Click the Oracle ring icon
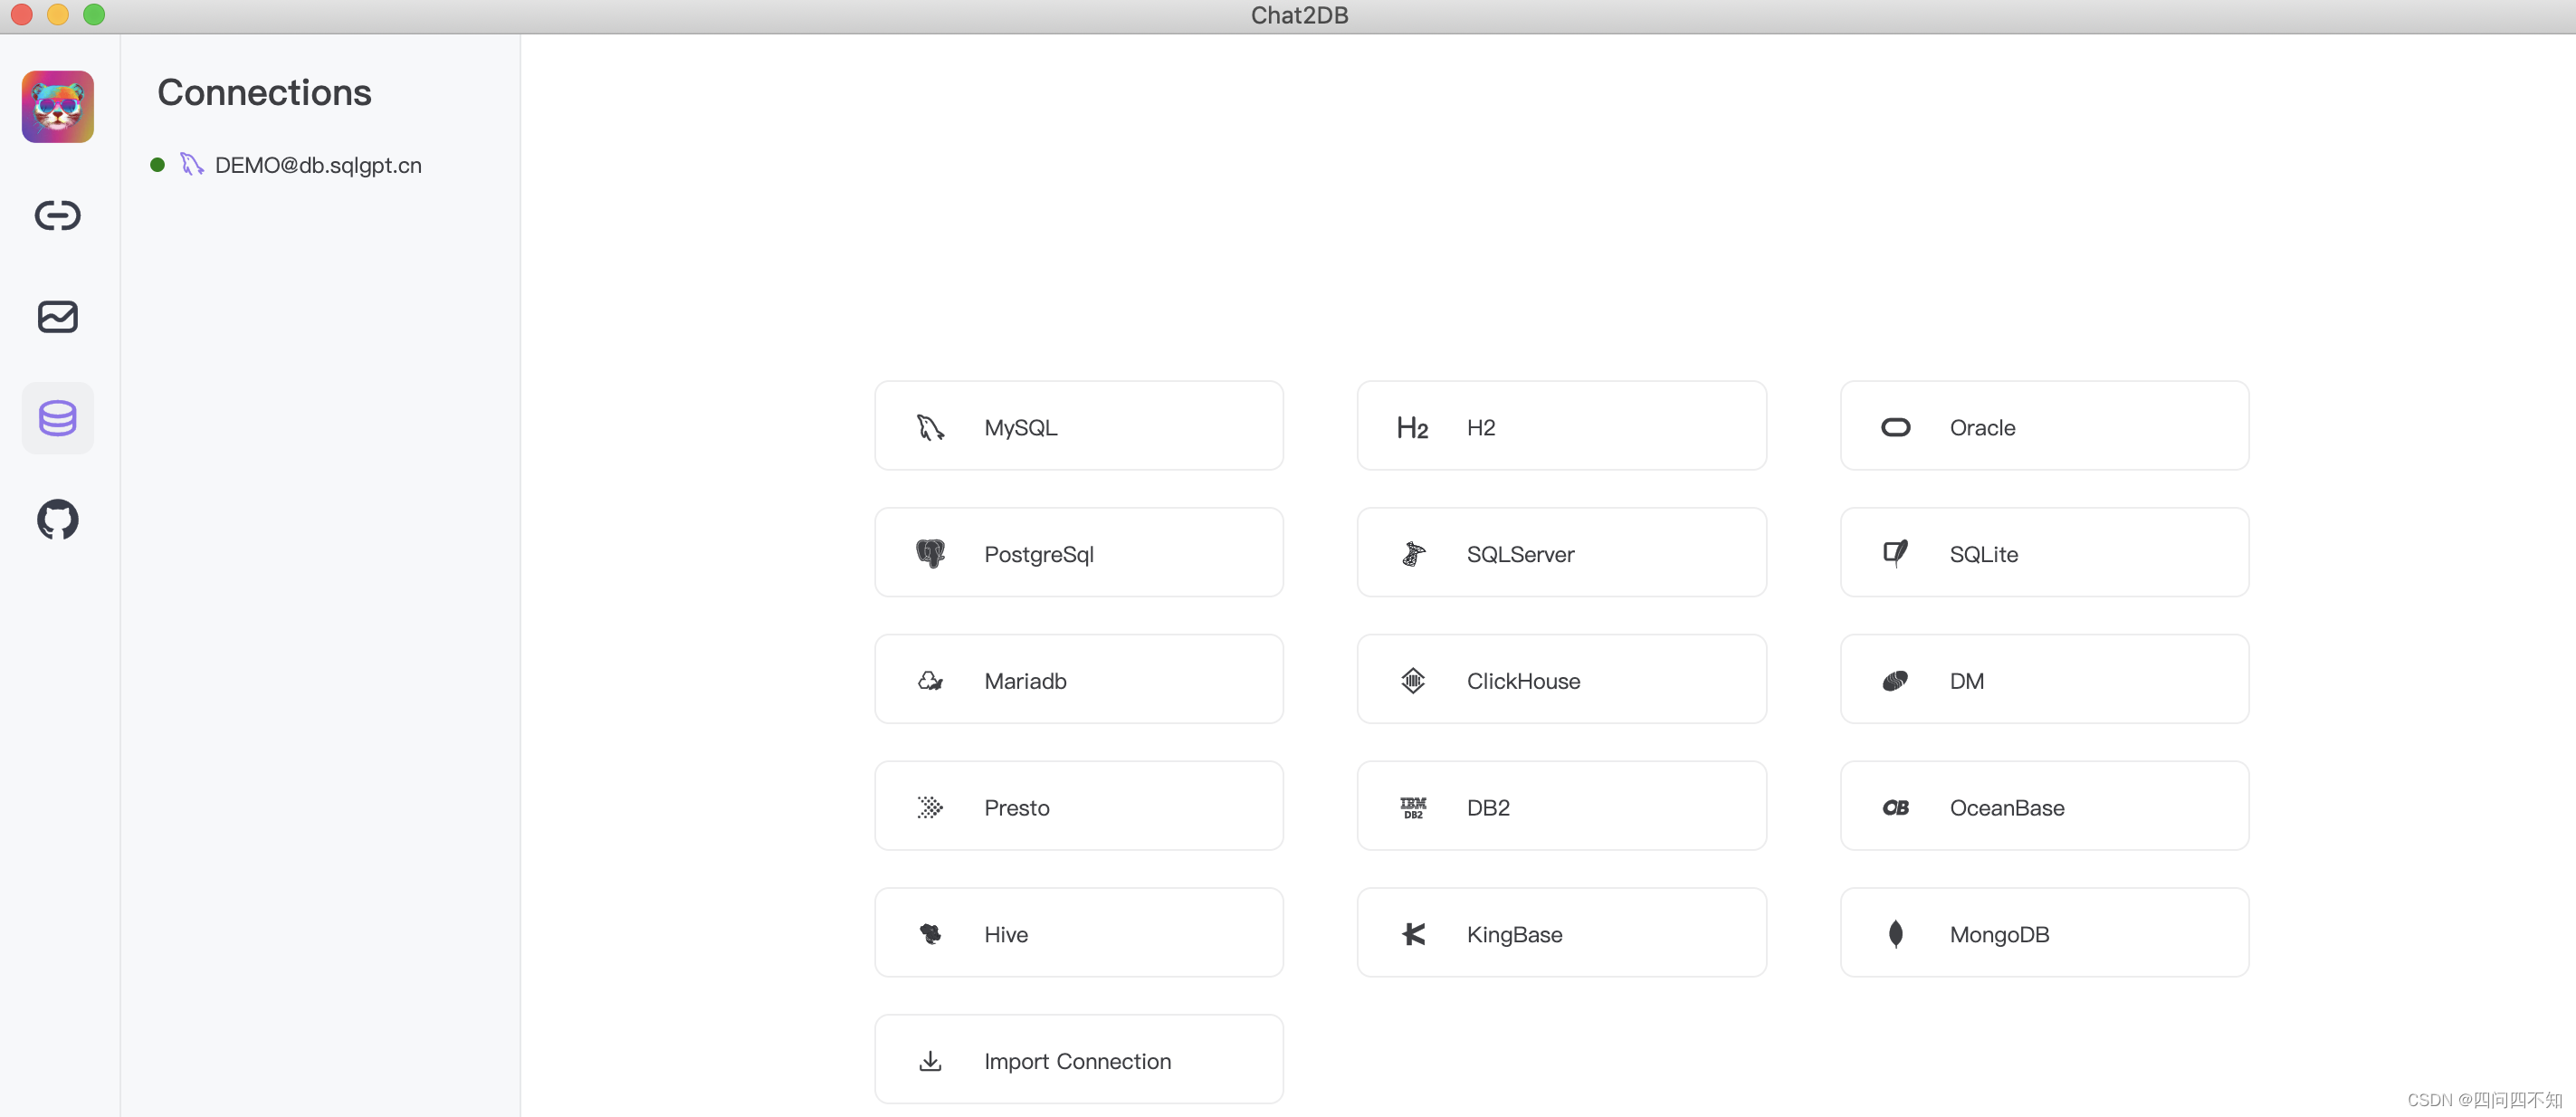This screenshot has height=1117, width=2576. pos(1896,428)
